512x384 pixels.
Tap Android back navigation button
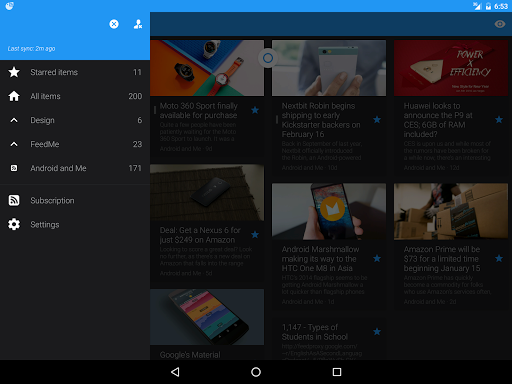(175, 372)
